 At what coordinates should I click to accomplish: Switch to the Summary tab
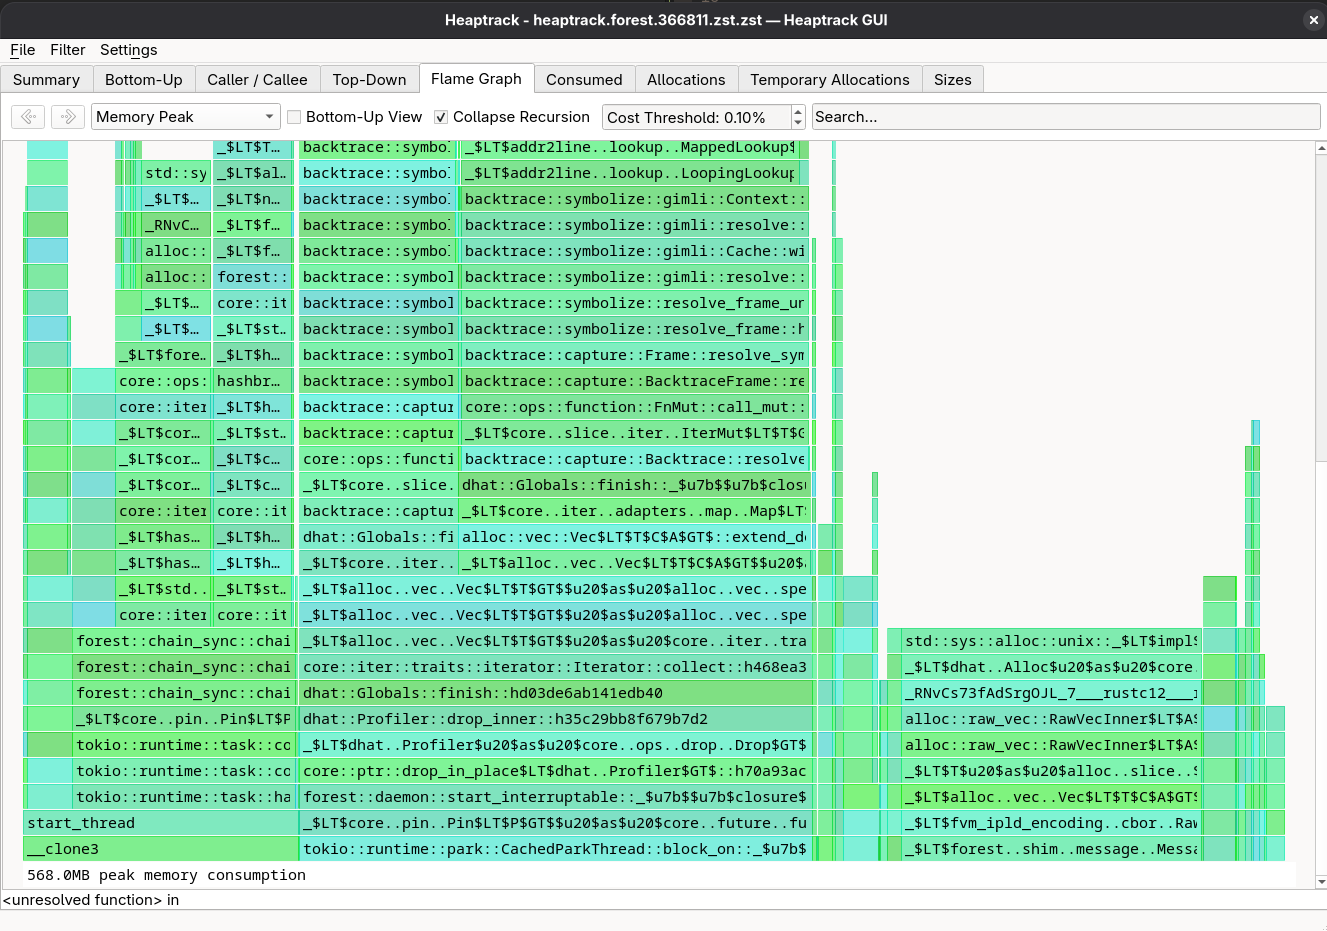(x=46, y=80)
